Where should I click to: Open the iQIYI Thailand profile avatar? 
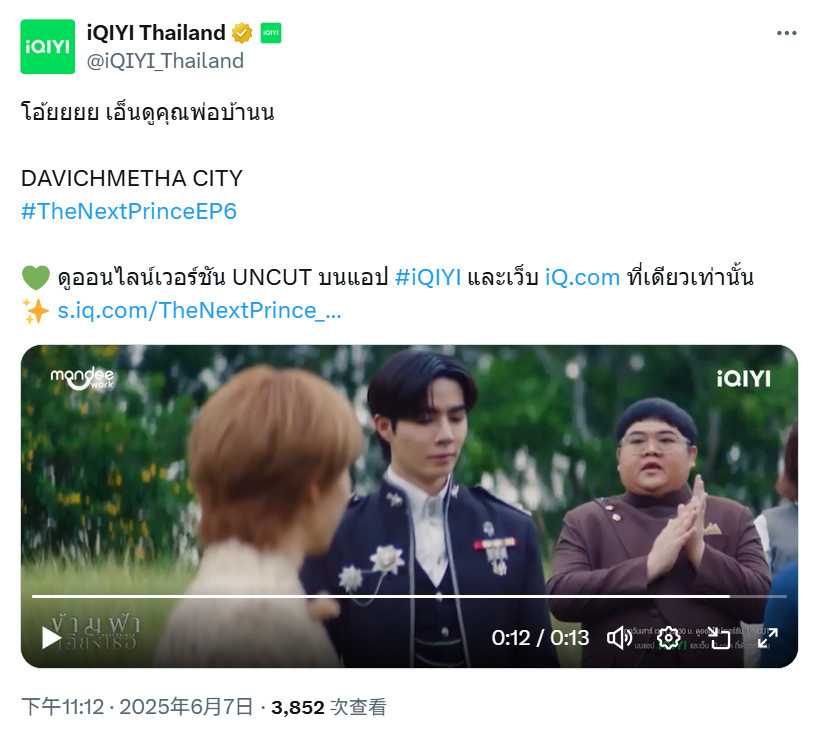click(x=48, y=46)
